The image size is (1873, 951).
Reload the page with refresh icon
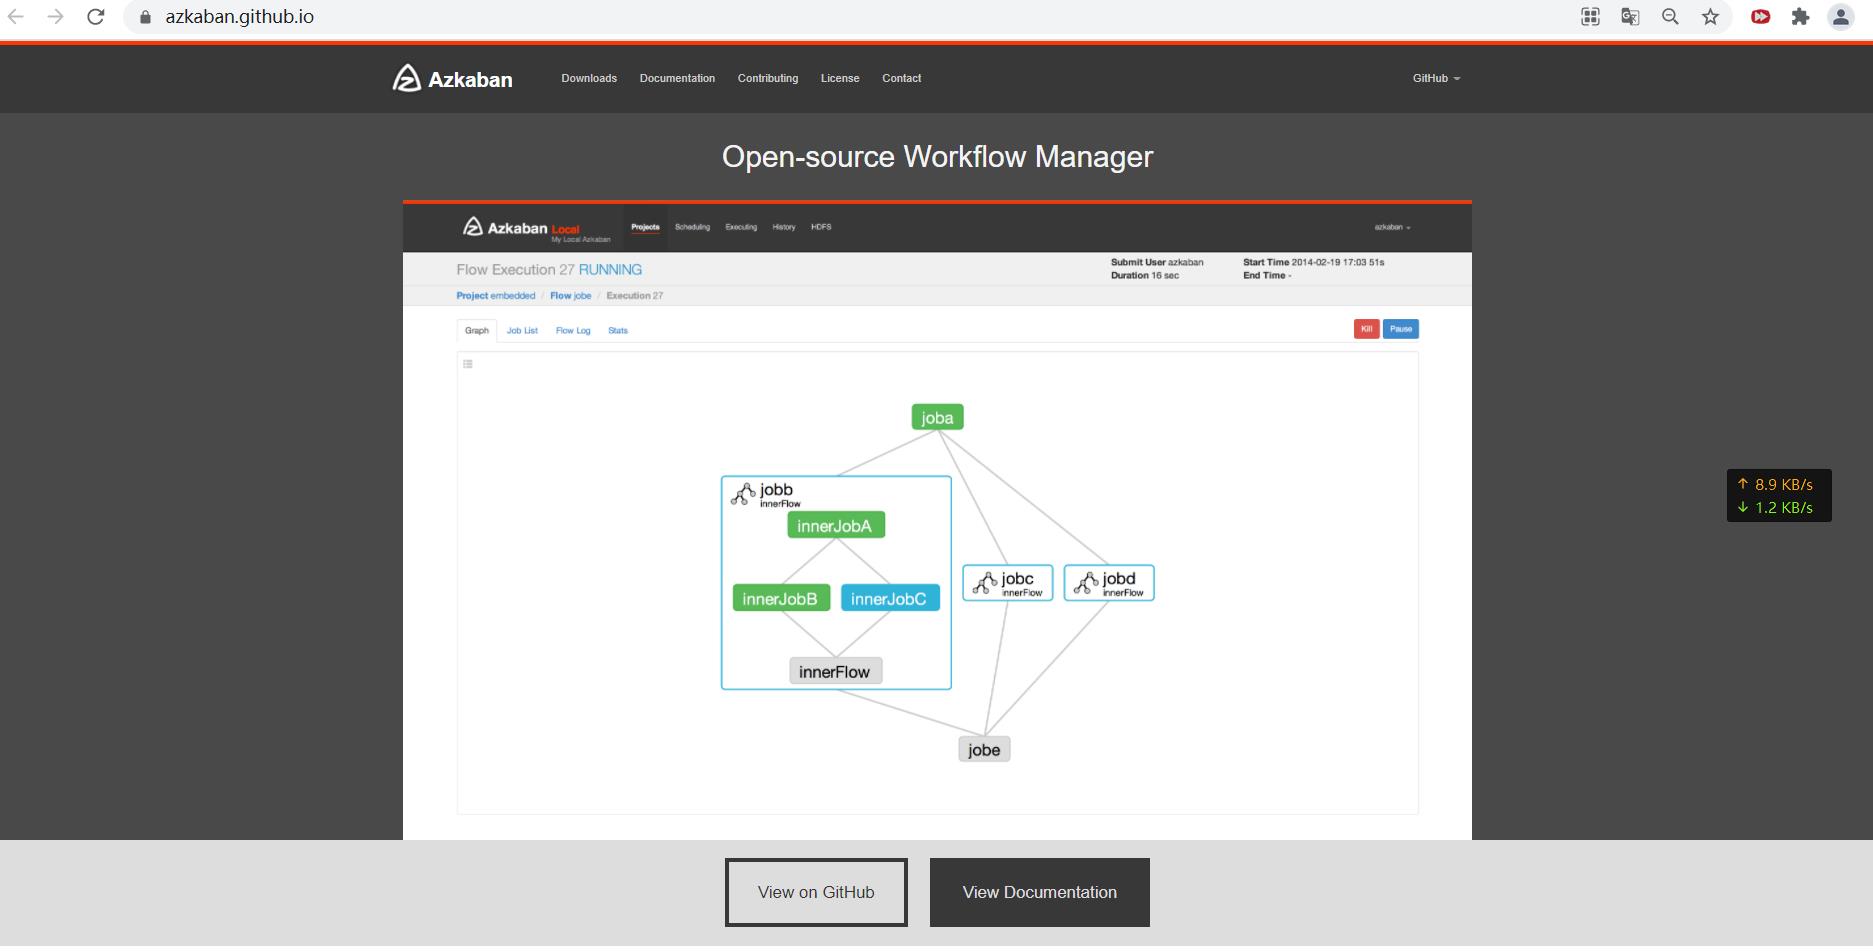tap(96, 17)
